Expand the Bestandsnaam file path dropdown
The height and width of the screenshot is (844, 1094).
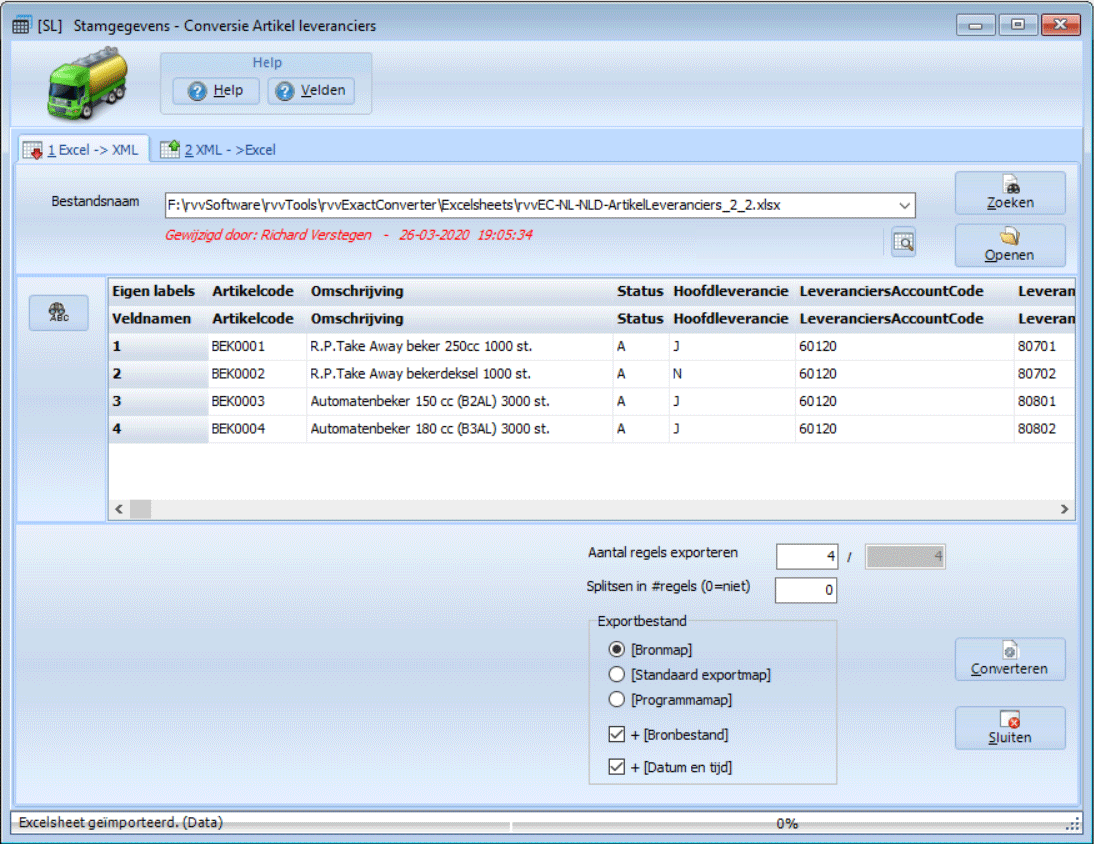click(x=904, y=206)
